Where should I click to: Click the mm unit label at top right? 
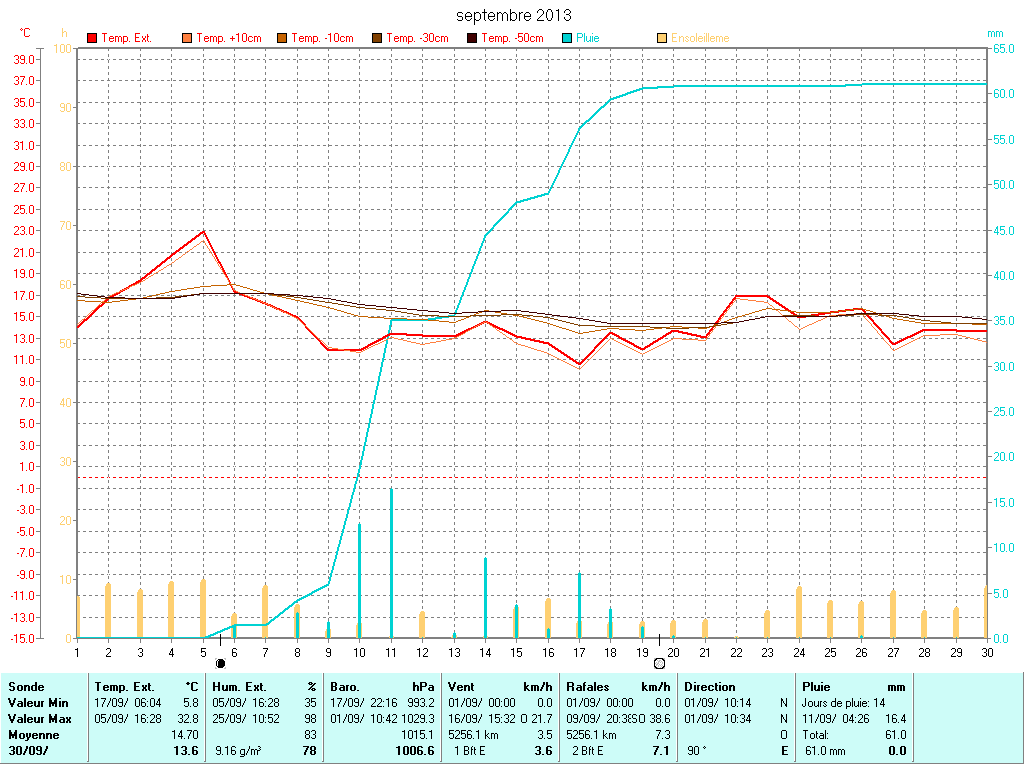click(x=995, y=33)
